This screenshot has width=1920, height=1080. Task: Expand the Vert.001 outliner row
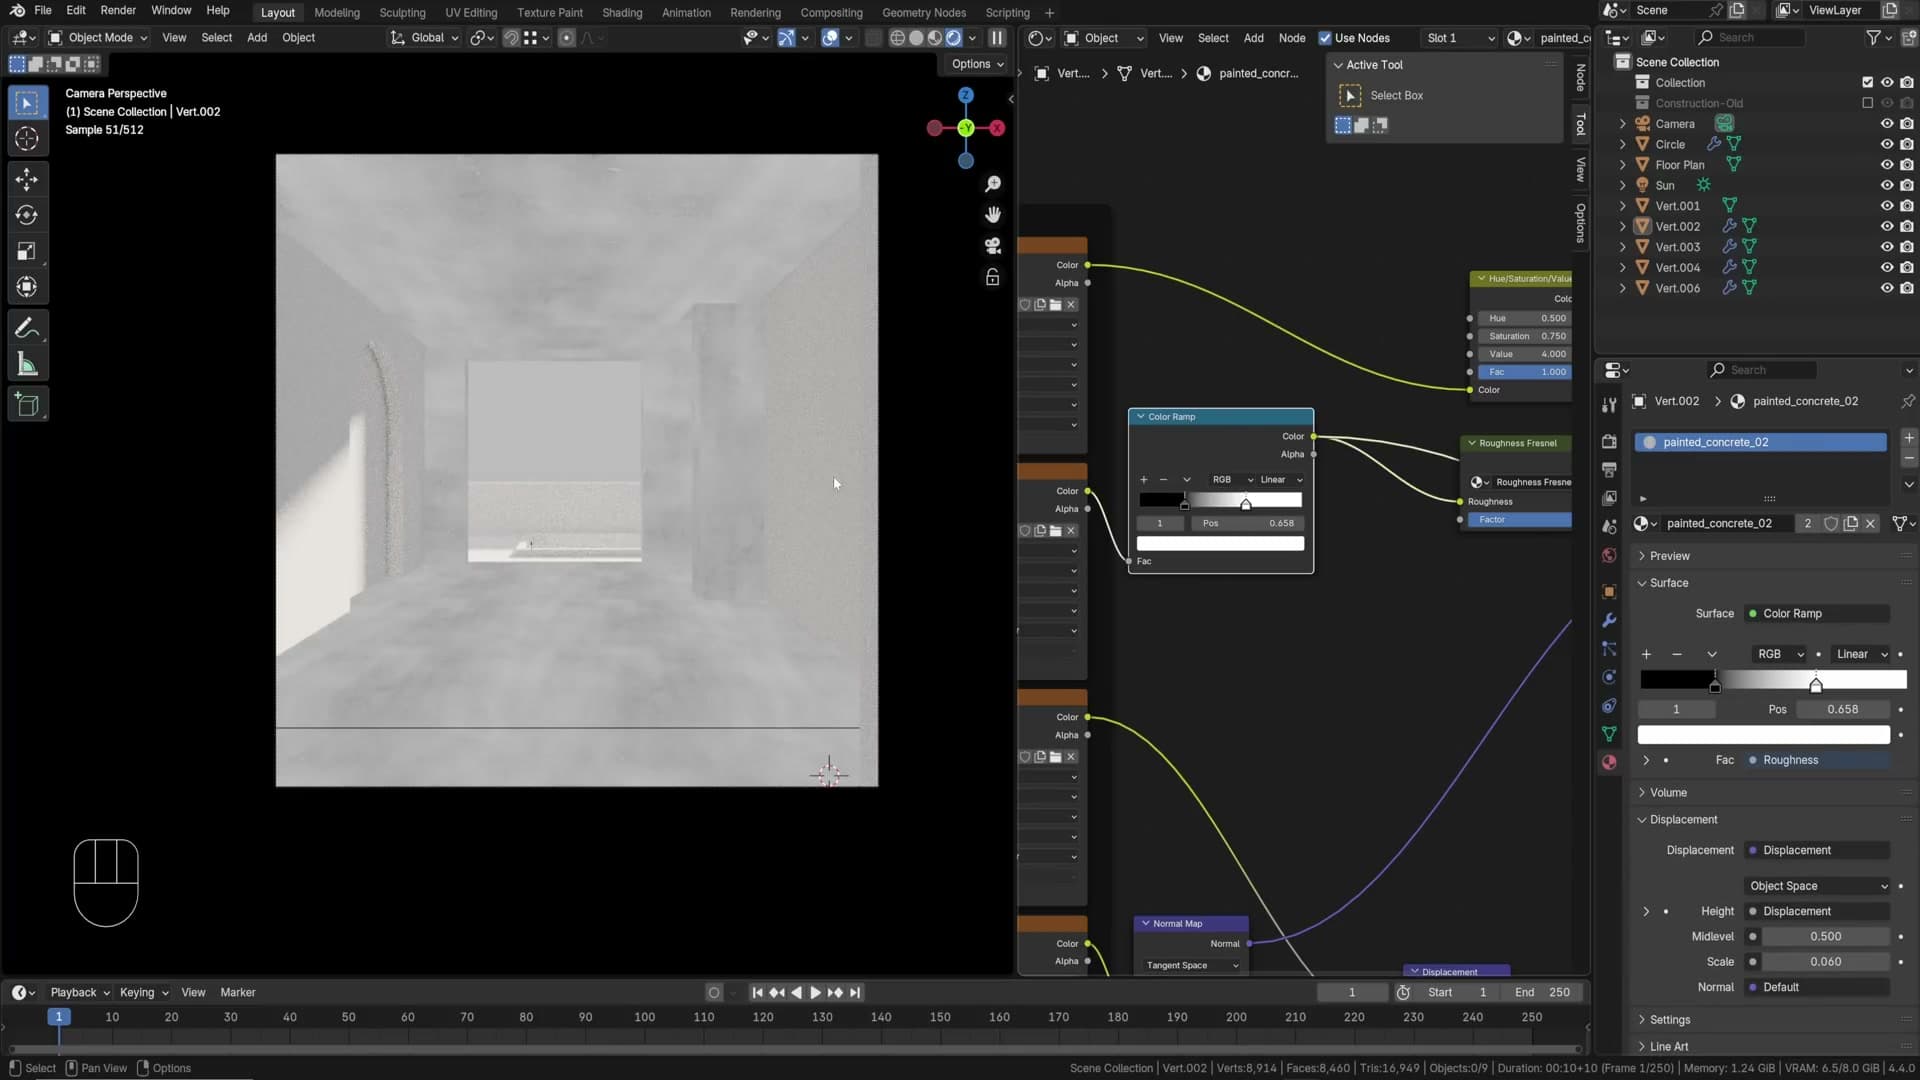coord(1622,206)
